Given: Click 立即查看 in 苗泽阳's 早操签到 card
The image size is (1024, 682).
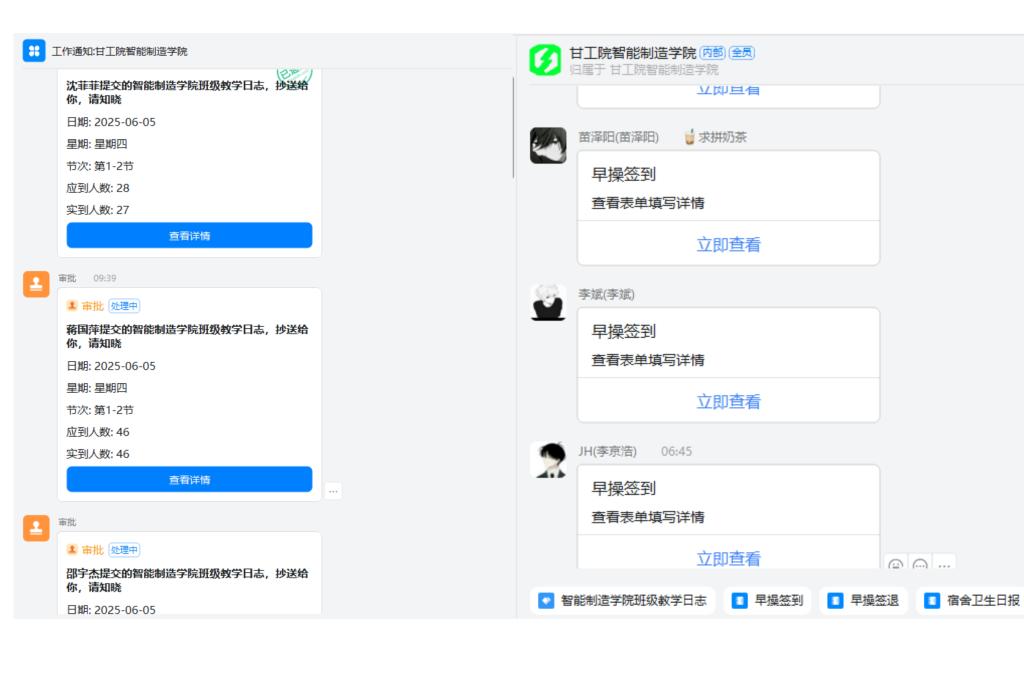Looking at the screenshot, I should tap(728, 244).
